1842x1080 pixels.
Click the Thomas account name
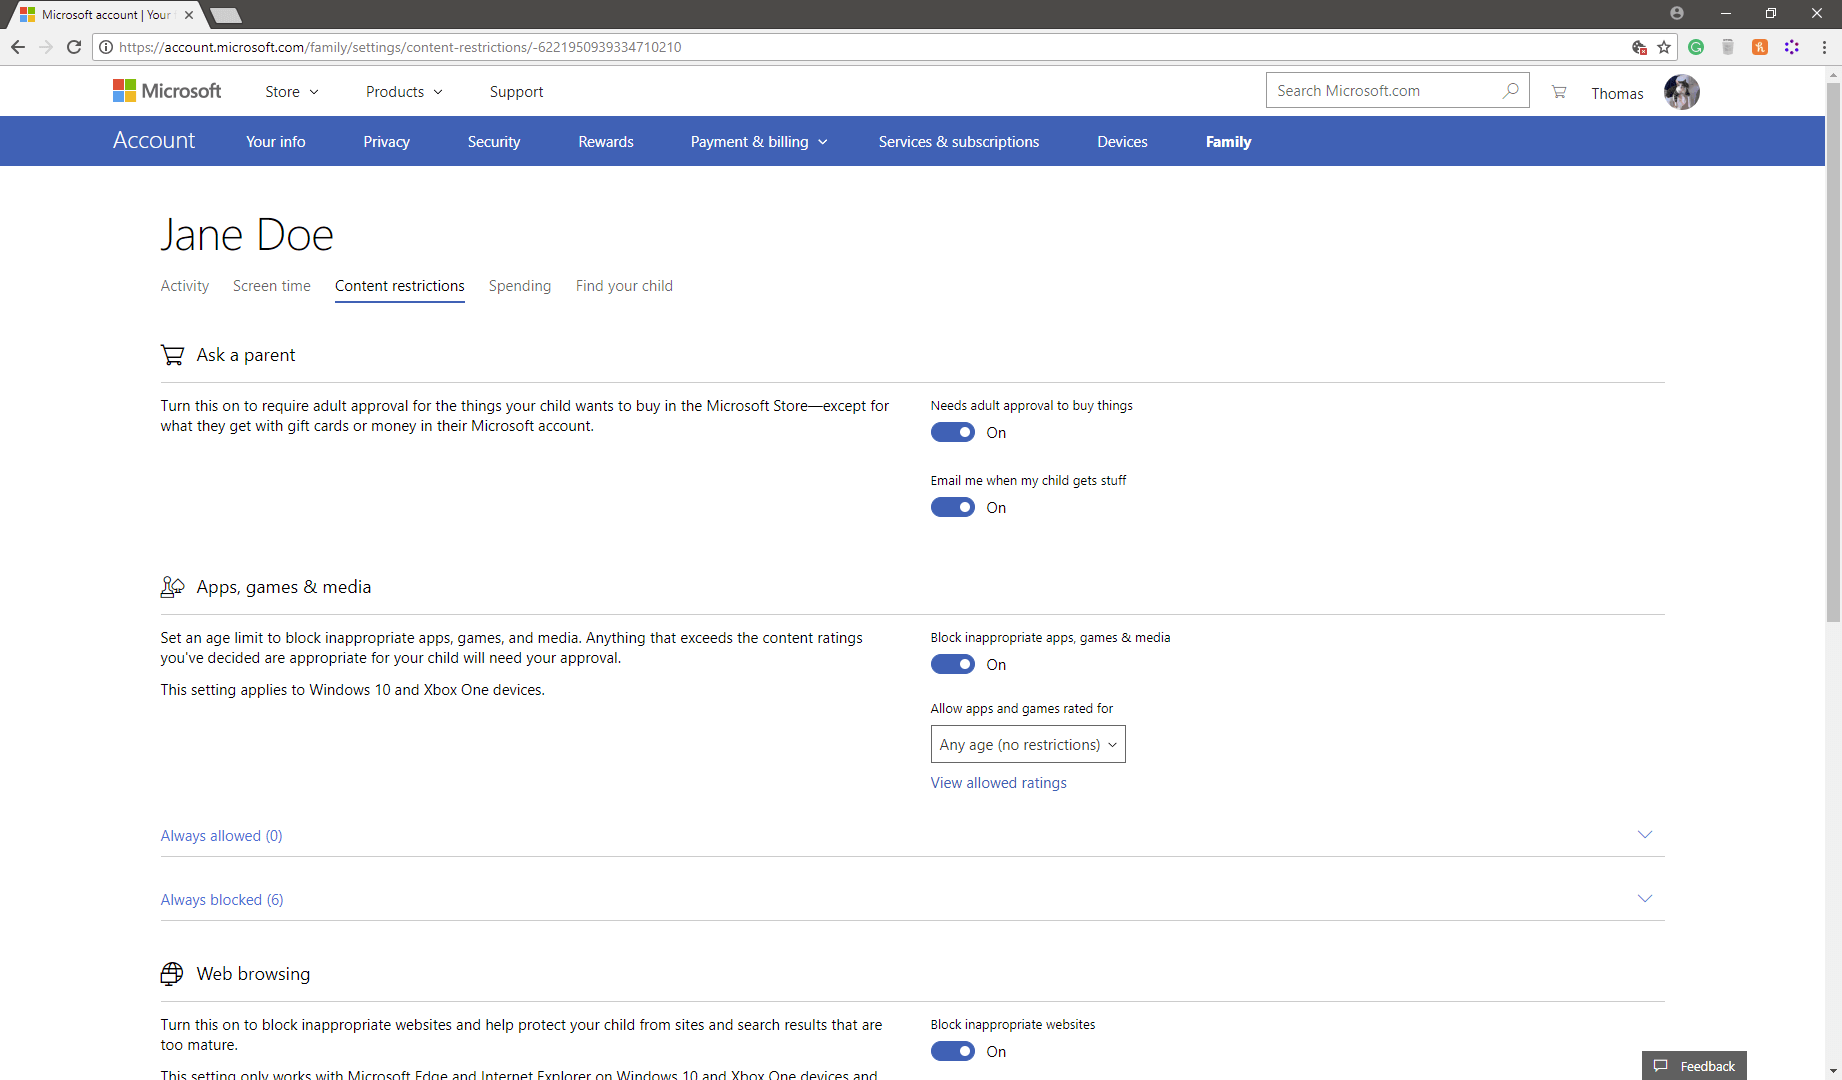pos(1617,93)
